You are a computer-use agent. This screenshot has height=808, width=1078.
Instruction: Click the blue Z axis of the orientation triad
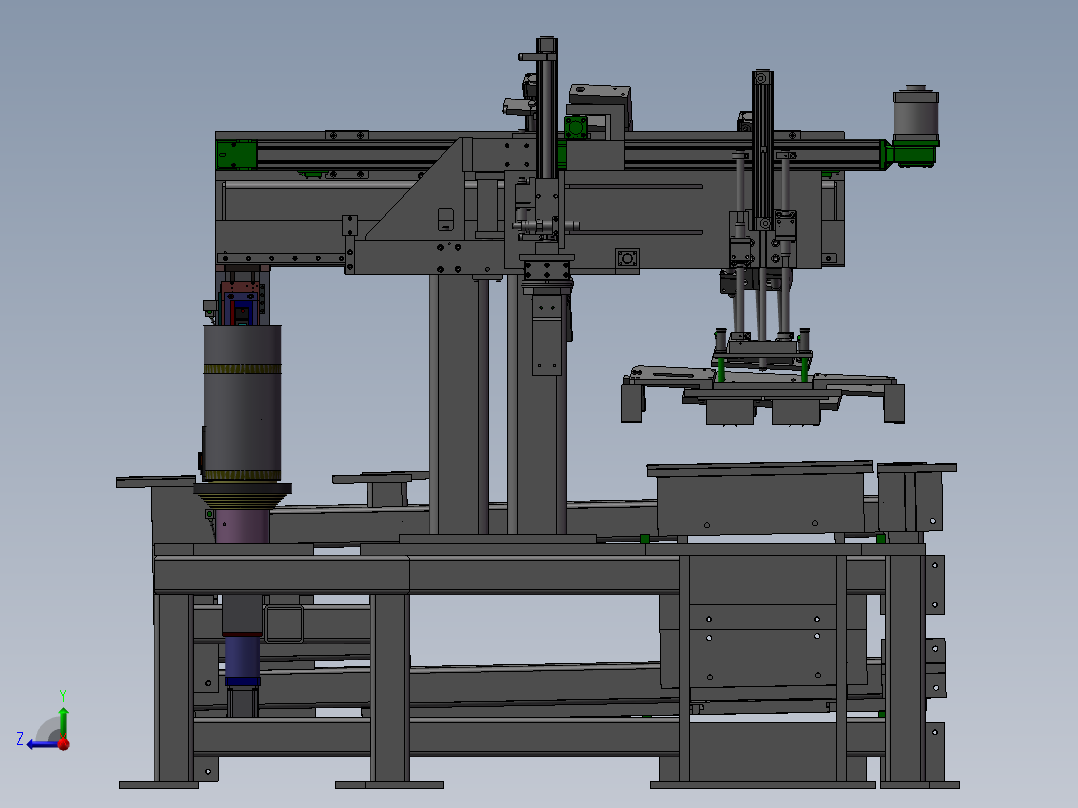coord(41,745)
